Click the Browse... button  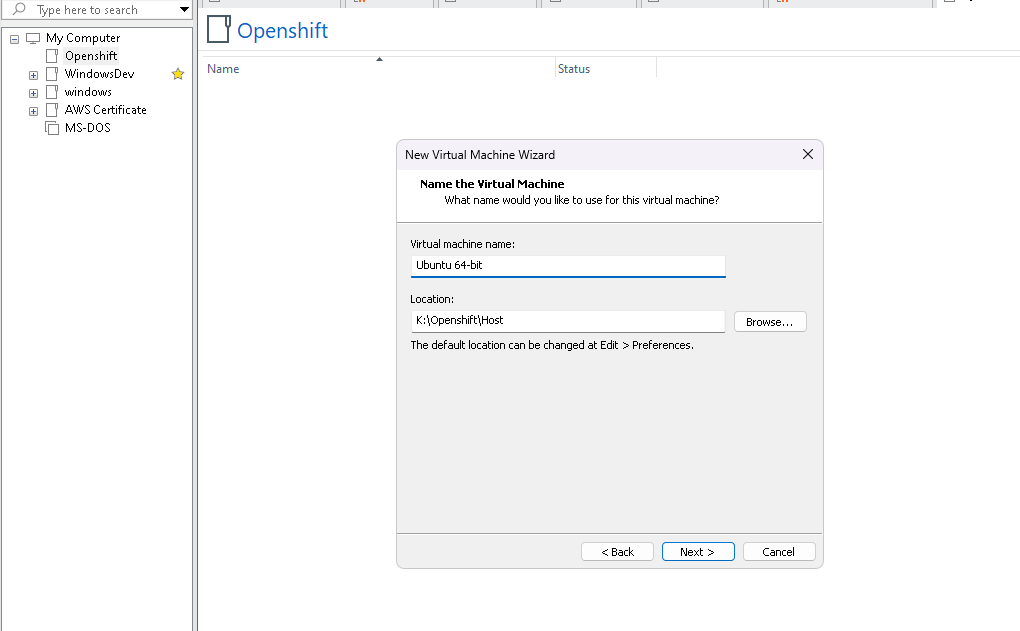[770, 322]
